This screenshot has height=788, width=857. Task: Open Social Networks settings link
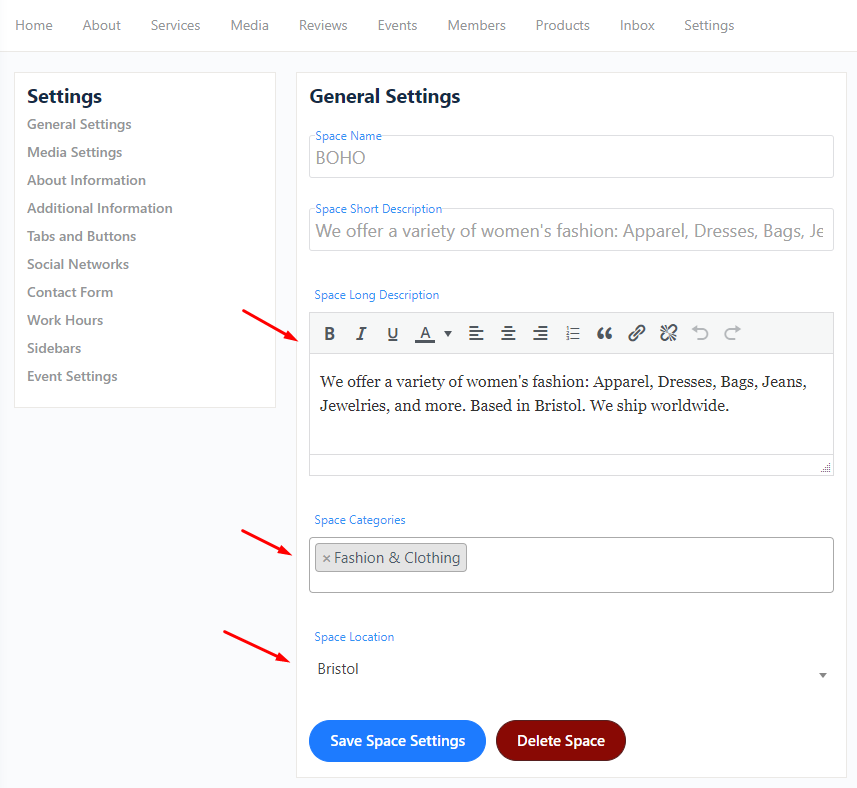pyautogui.click(x=78, y=264)
